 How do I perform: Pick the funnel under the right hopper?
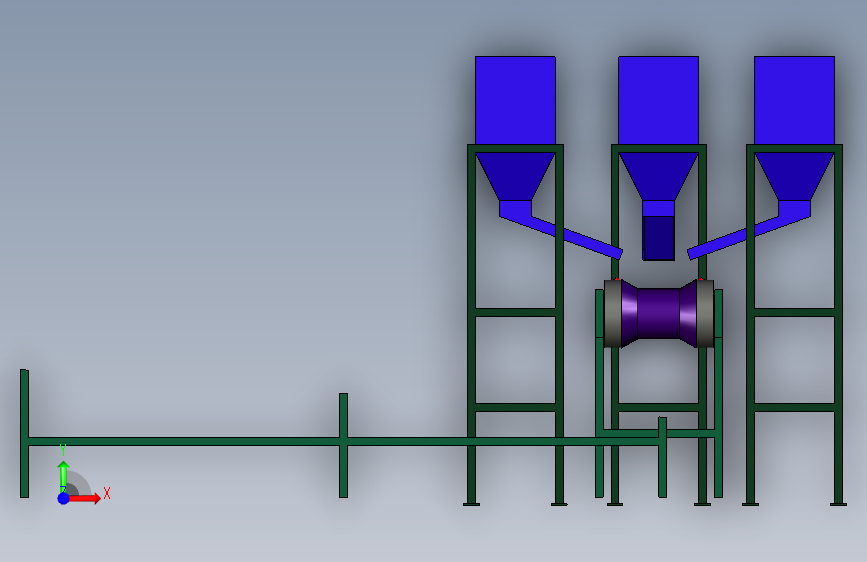[x=795, y=176]
